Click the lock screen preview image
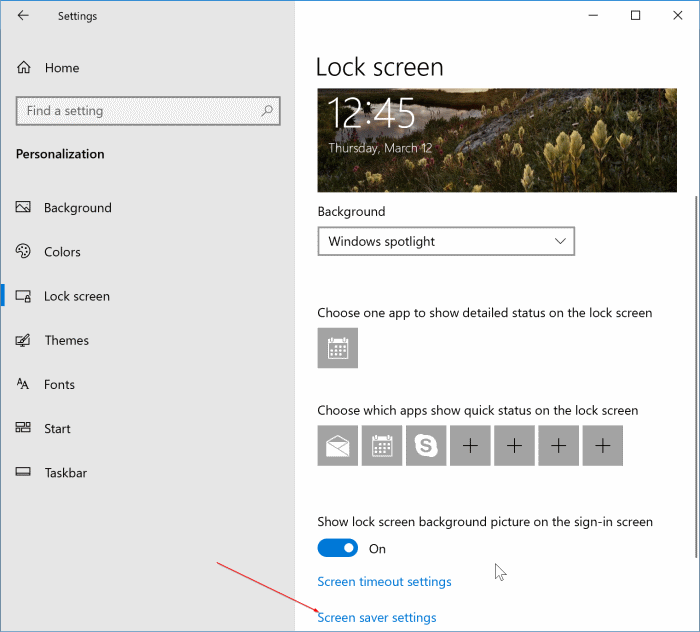 click(497, 140)
